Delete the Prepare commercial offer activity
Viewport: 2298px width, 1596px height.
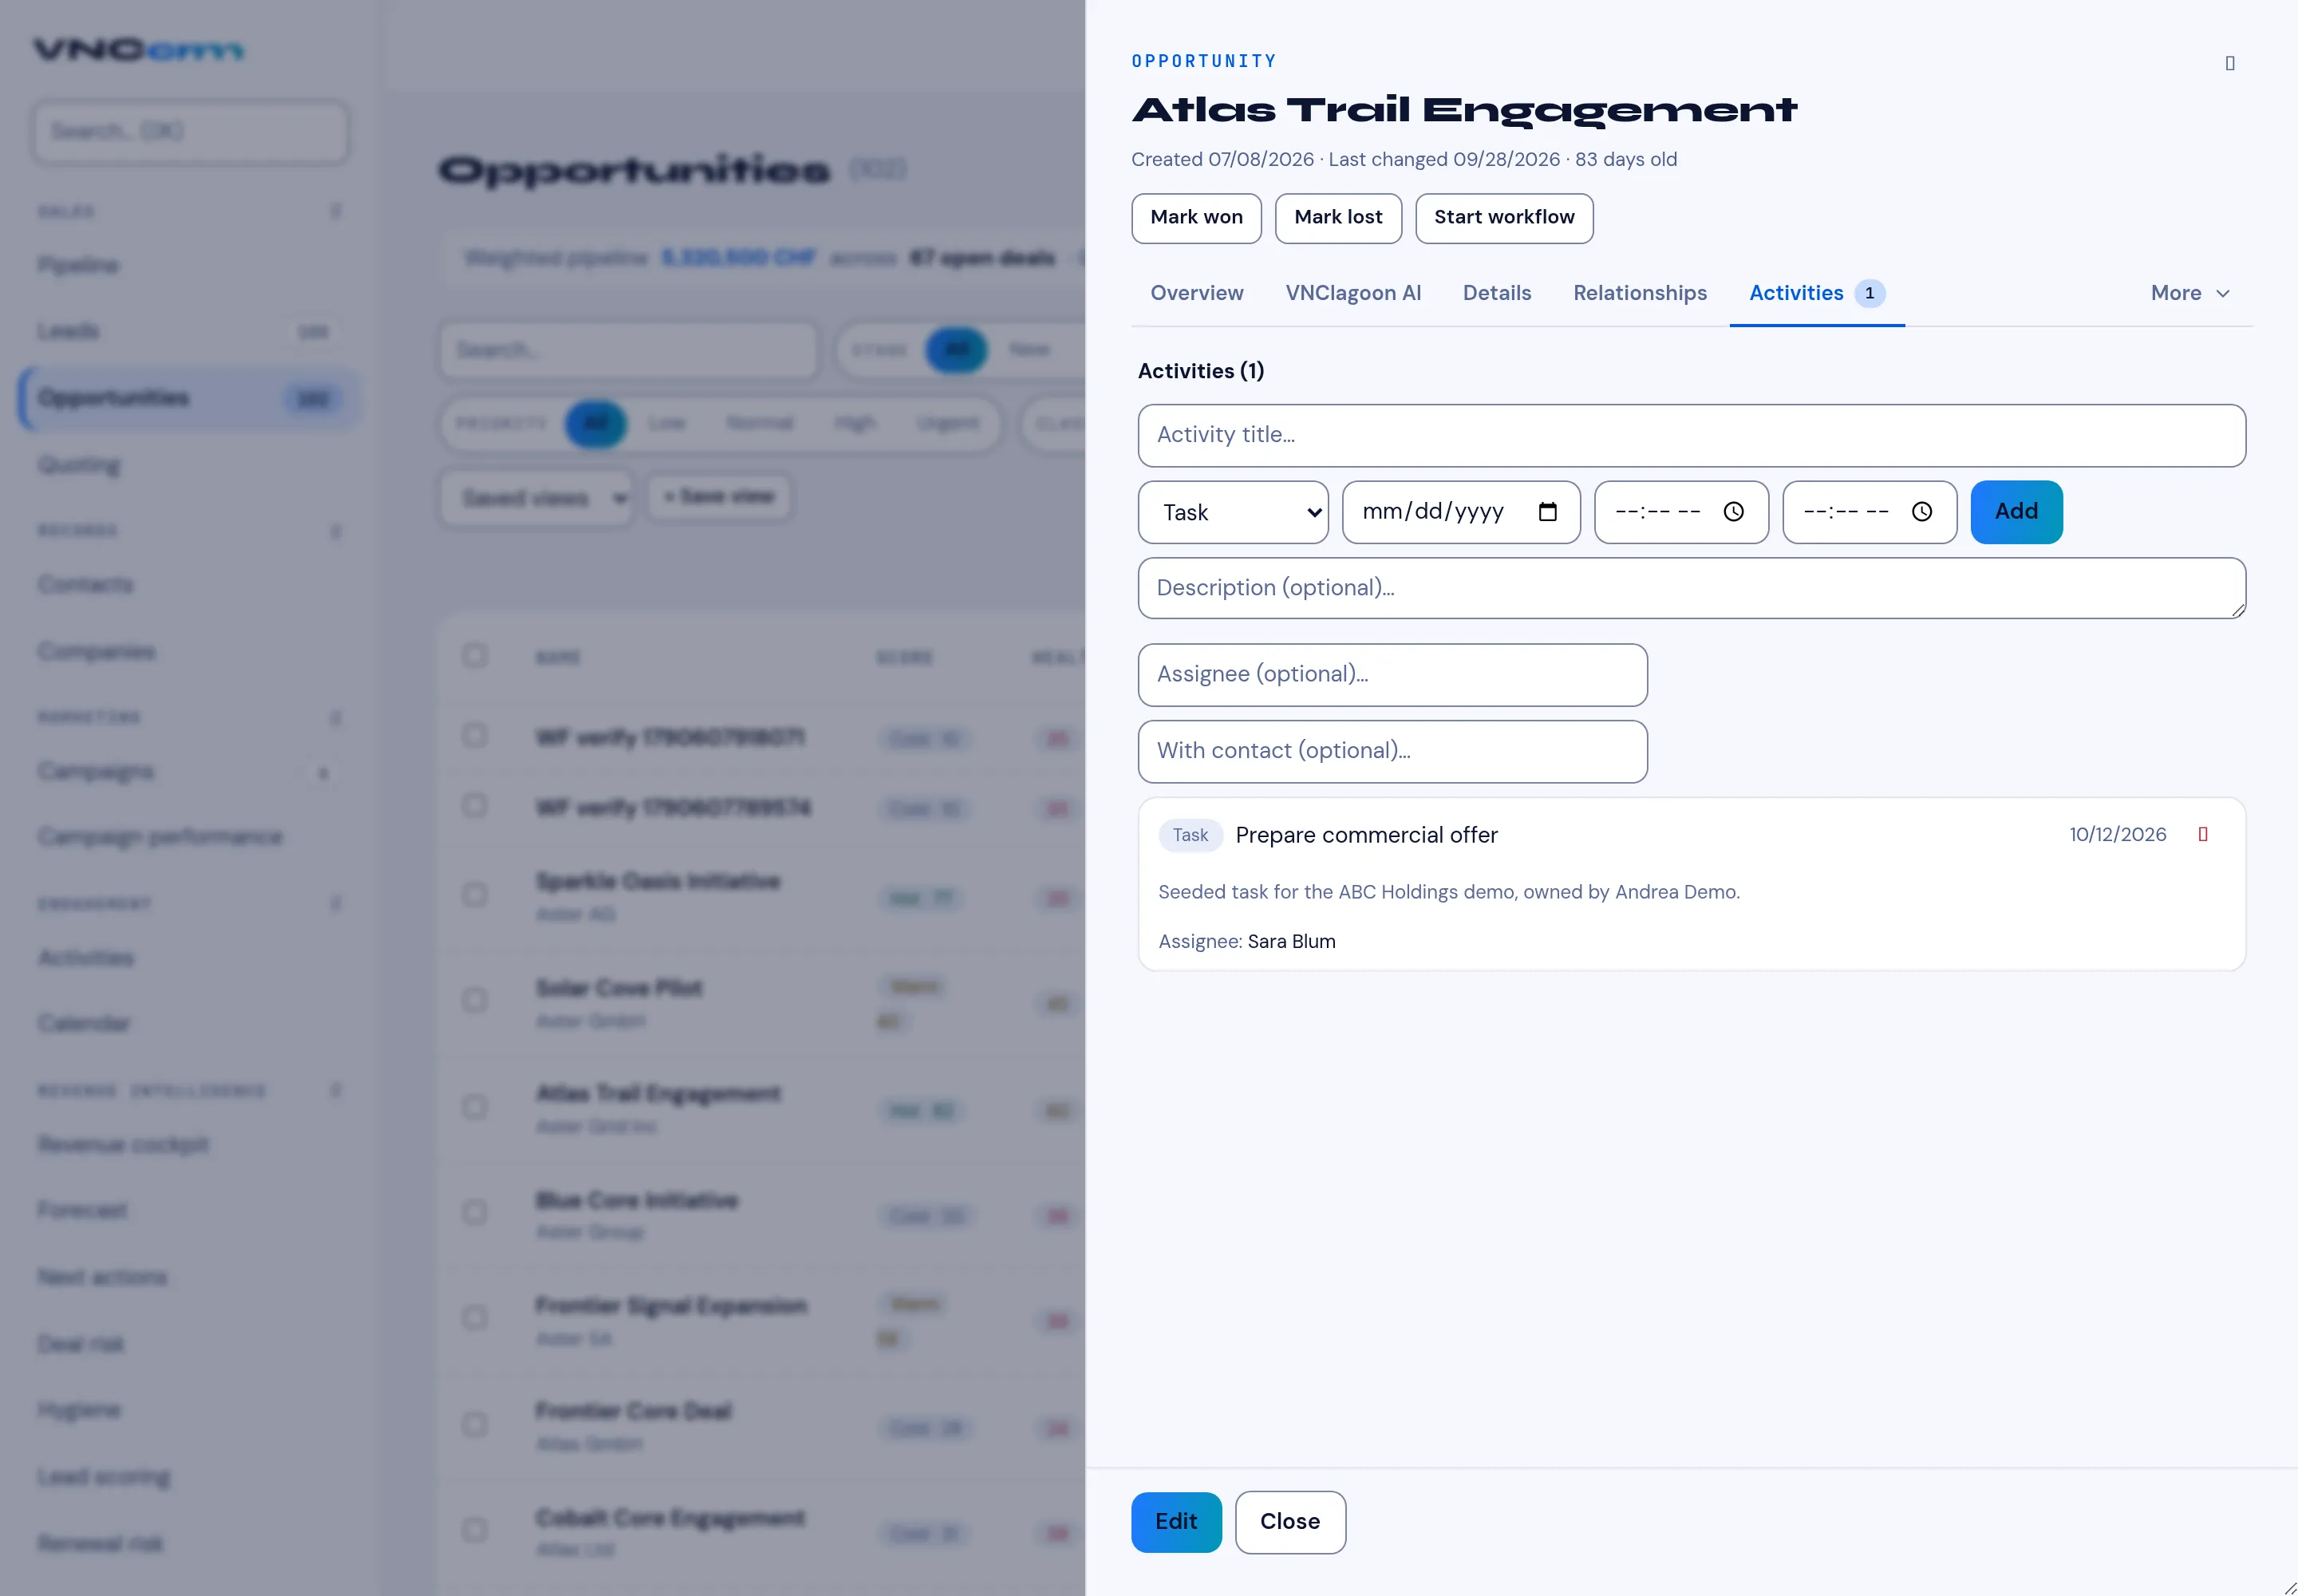click(x=2202, y=834)
